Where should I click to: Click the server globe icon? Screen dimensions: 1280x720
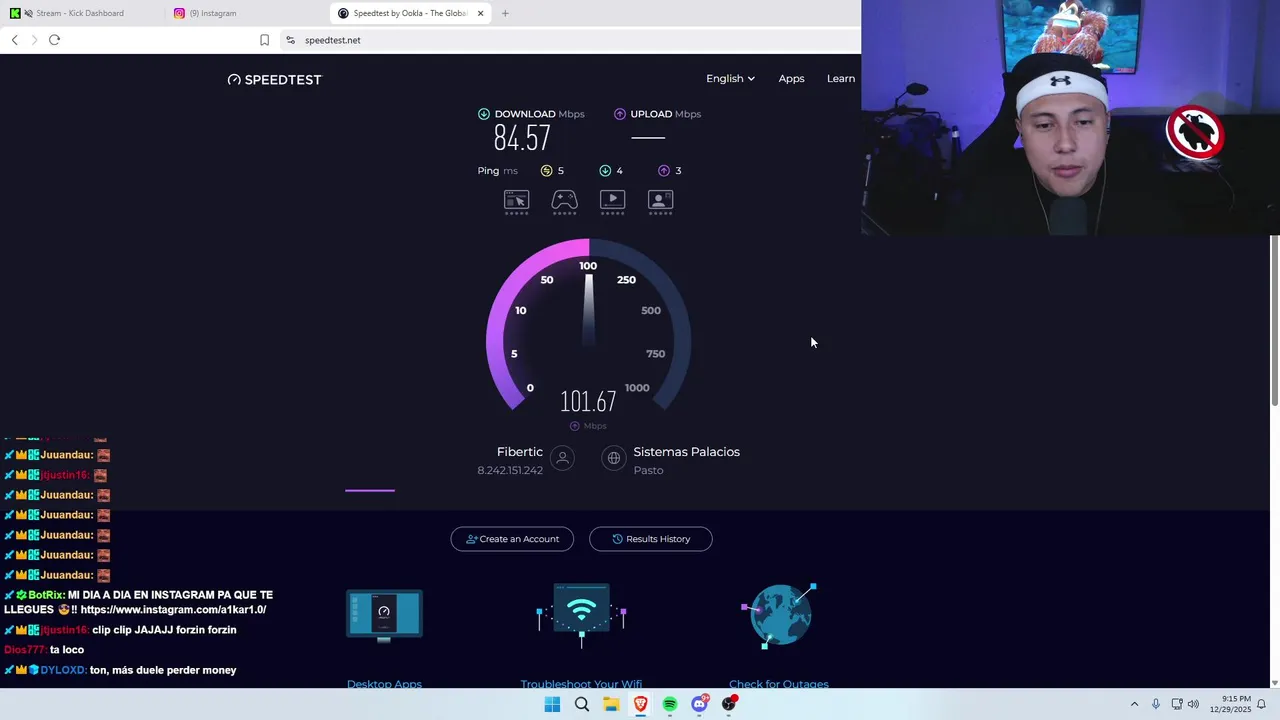click(614, 458)
